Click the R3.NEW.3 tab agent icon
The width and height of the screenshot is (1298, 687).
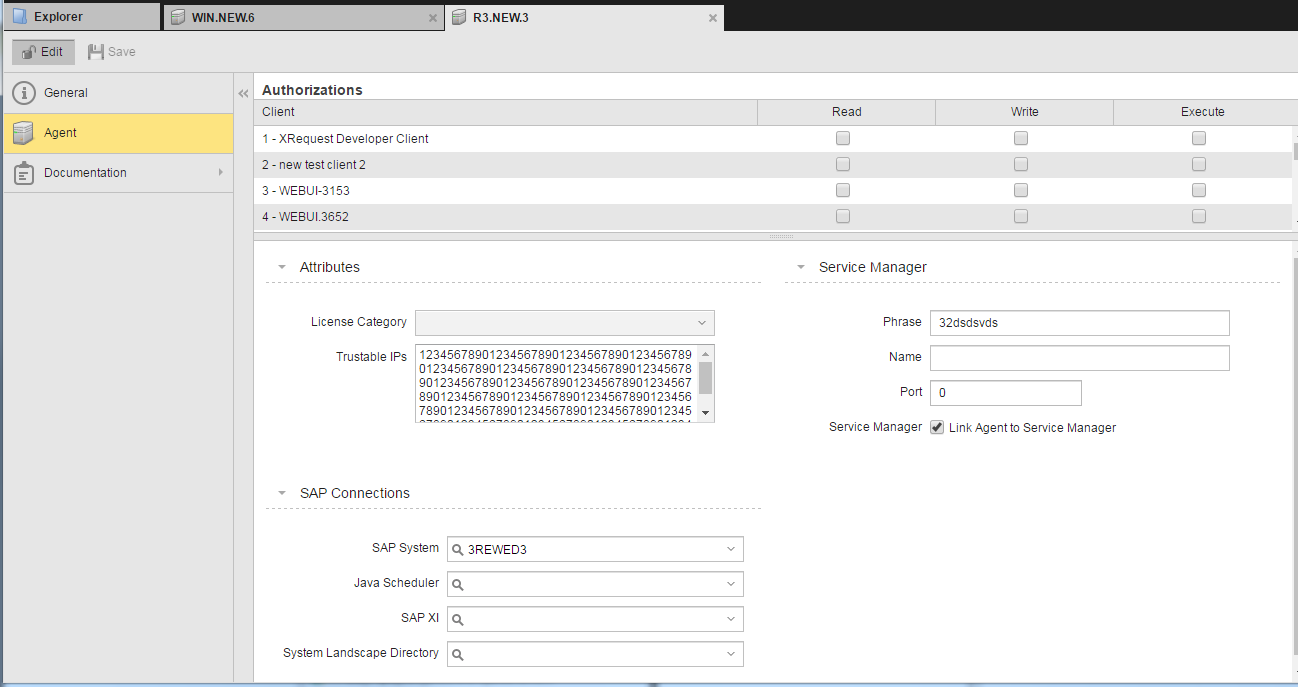458,17
